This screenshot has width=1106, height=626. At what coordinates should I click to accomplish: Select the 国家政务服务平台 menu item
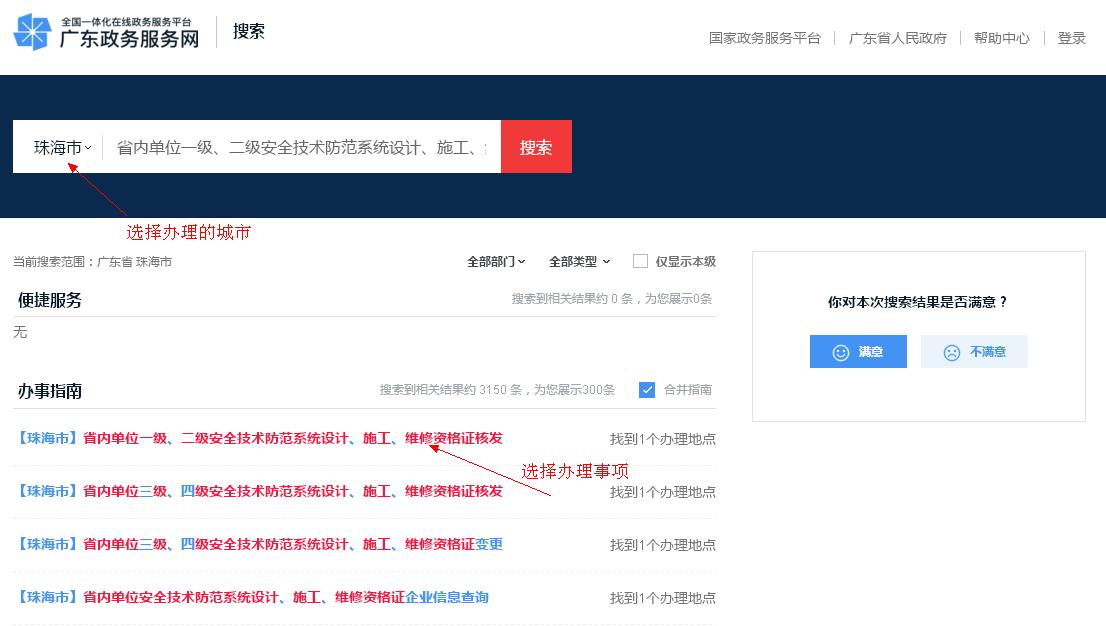pos(764,38)
